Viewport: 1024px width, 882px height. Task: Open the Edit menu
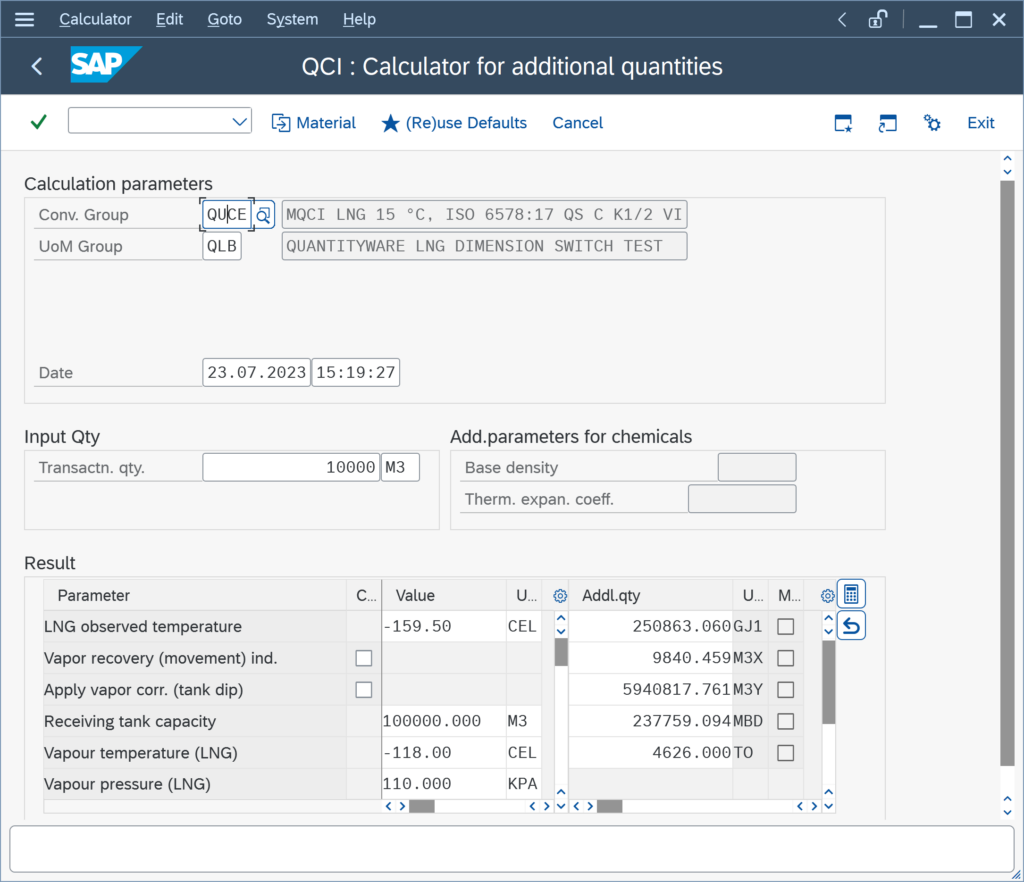click(169, 20)
